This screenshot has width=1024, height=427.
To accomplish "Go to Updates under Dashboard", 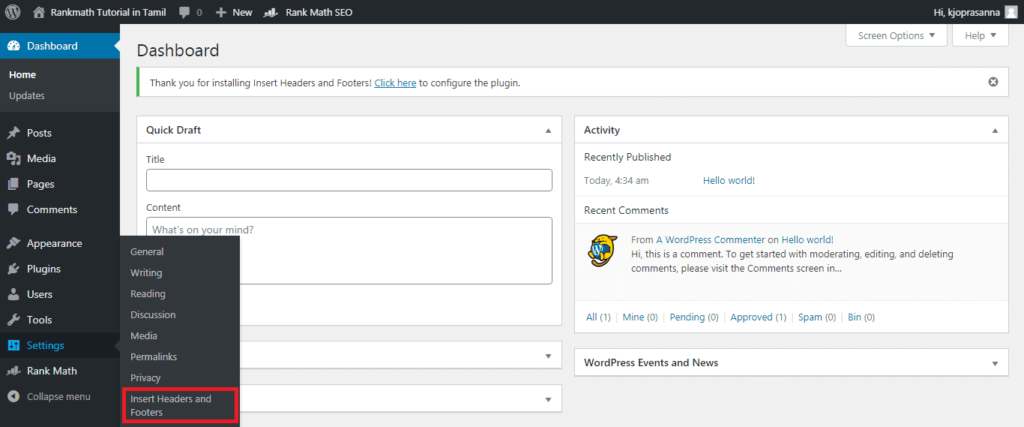I will (27, 95).
